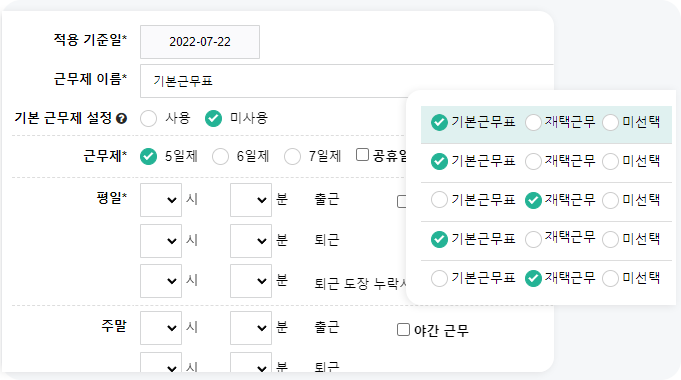Open the 주말 출근 minute dropdown
Viewport: 681px width, 380px height.
(x=251, y=328)
